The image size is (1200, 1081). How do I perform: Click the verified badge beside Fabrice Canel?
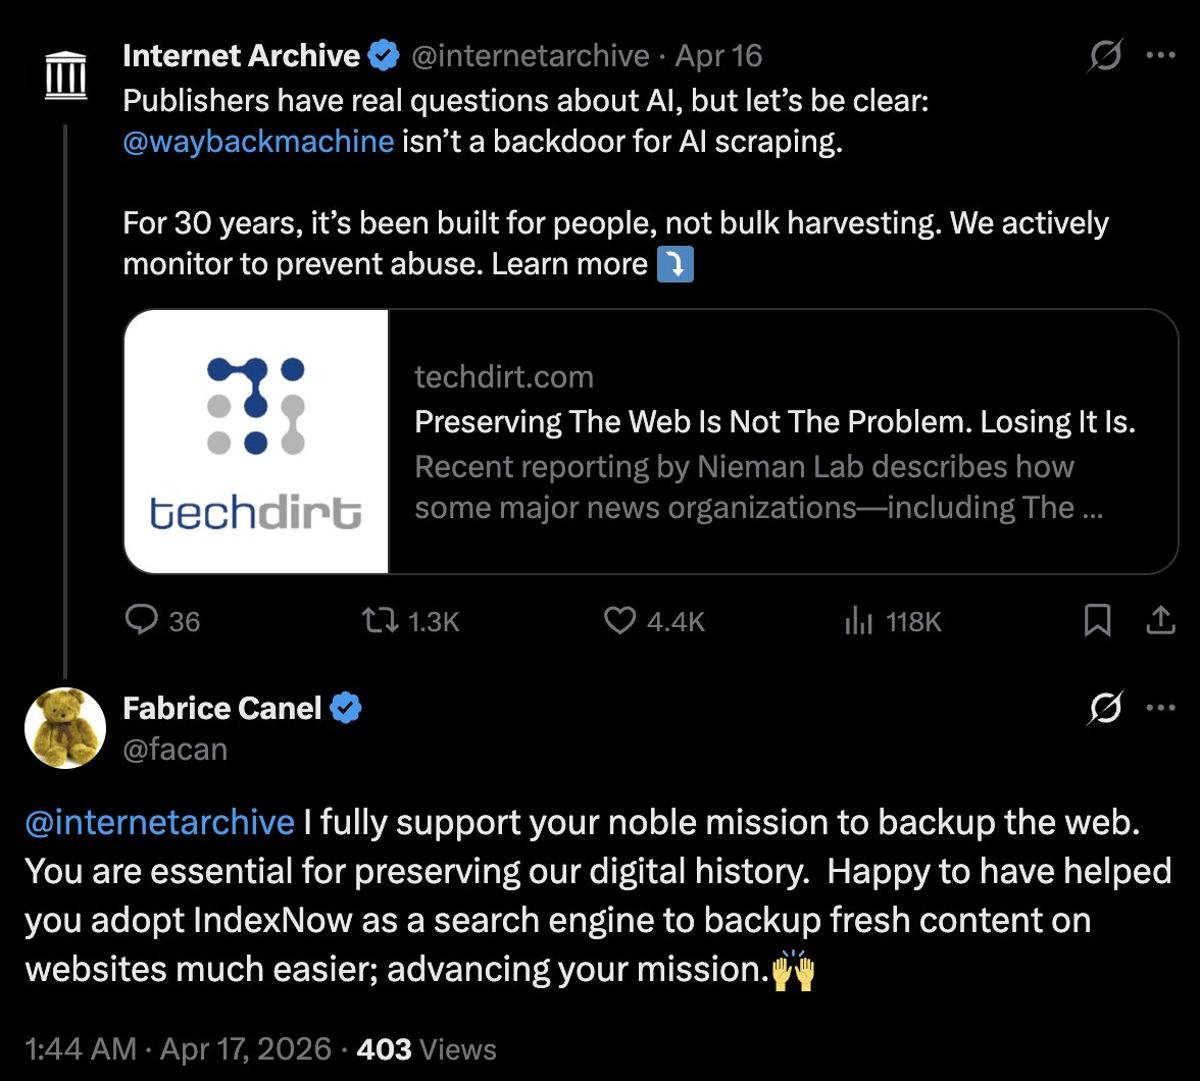346,707
